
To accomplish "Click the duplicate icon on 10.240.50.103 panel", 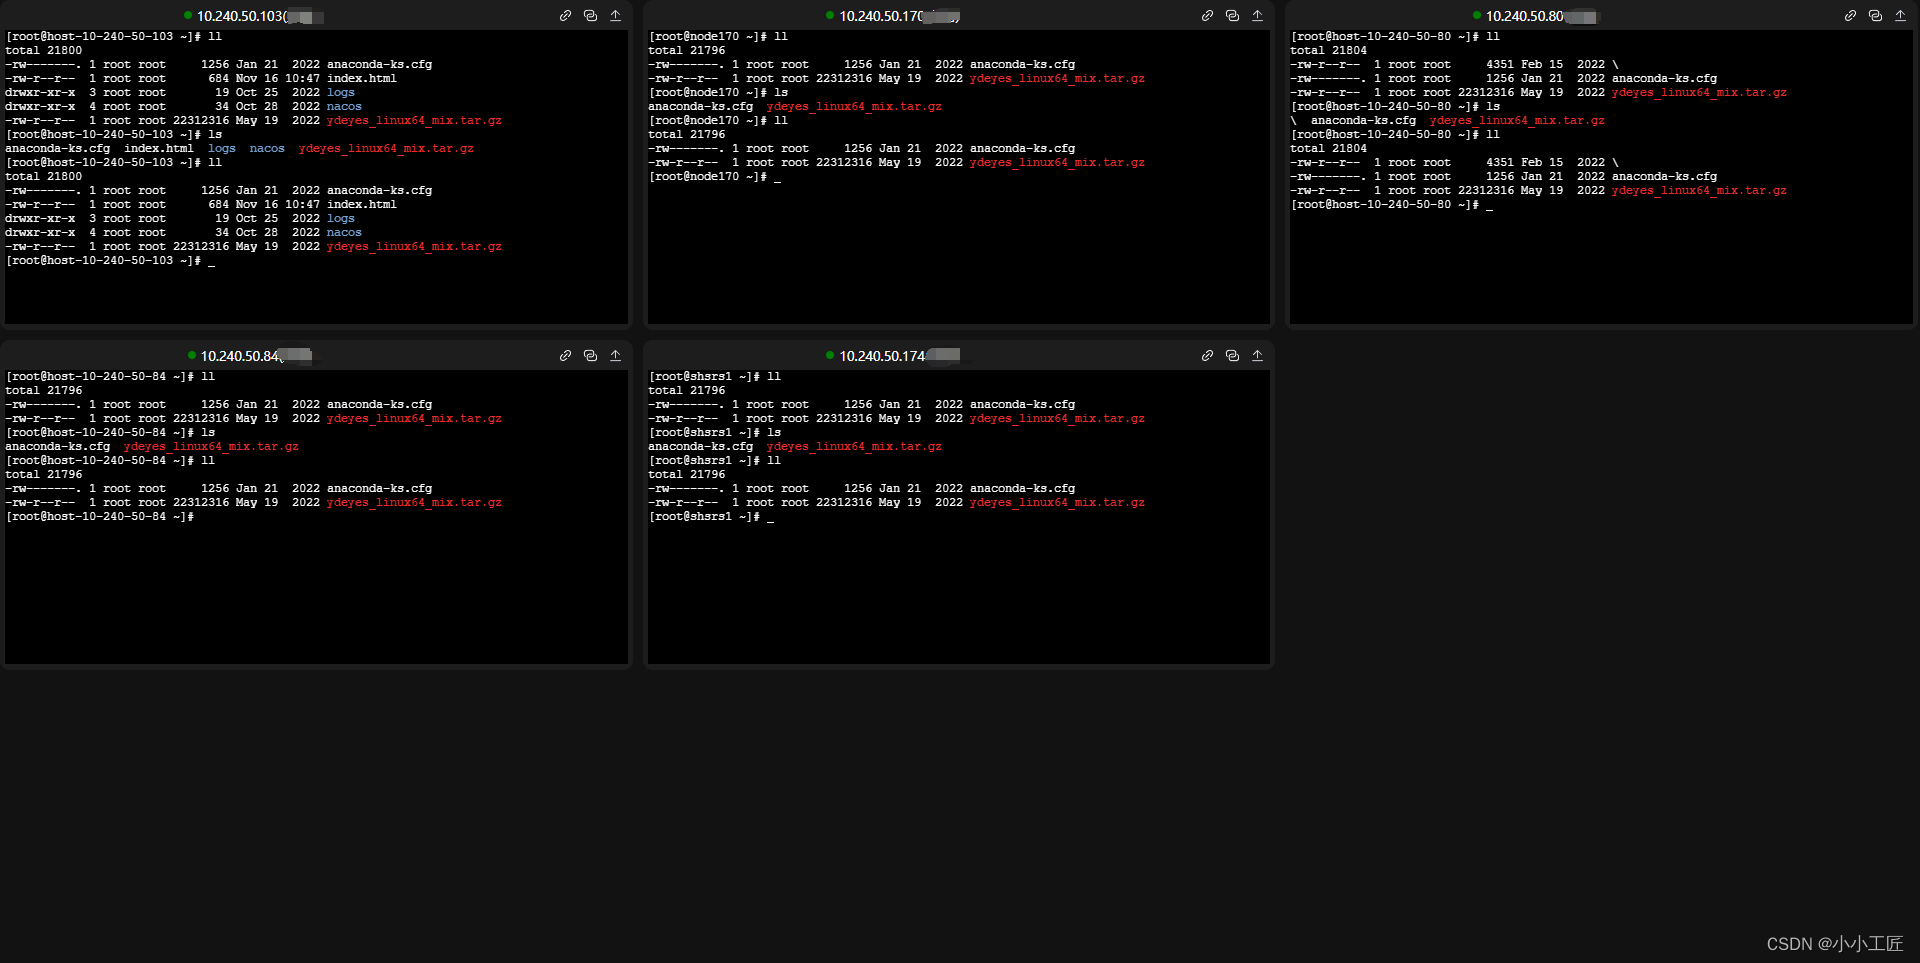I will 590,16.
